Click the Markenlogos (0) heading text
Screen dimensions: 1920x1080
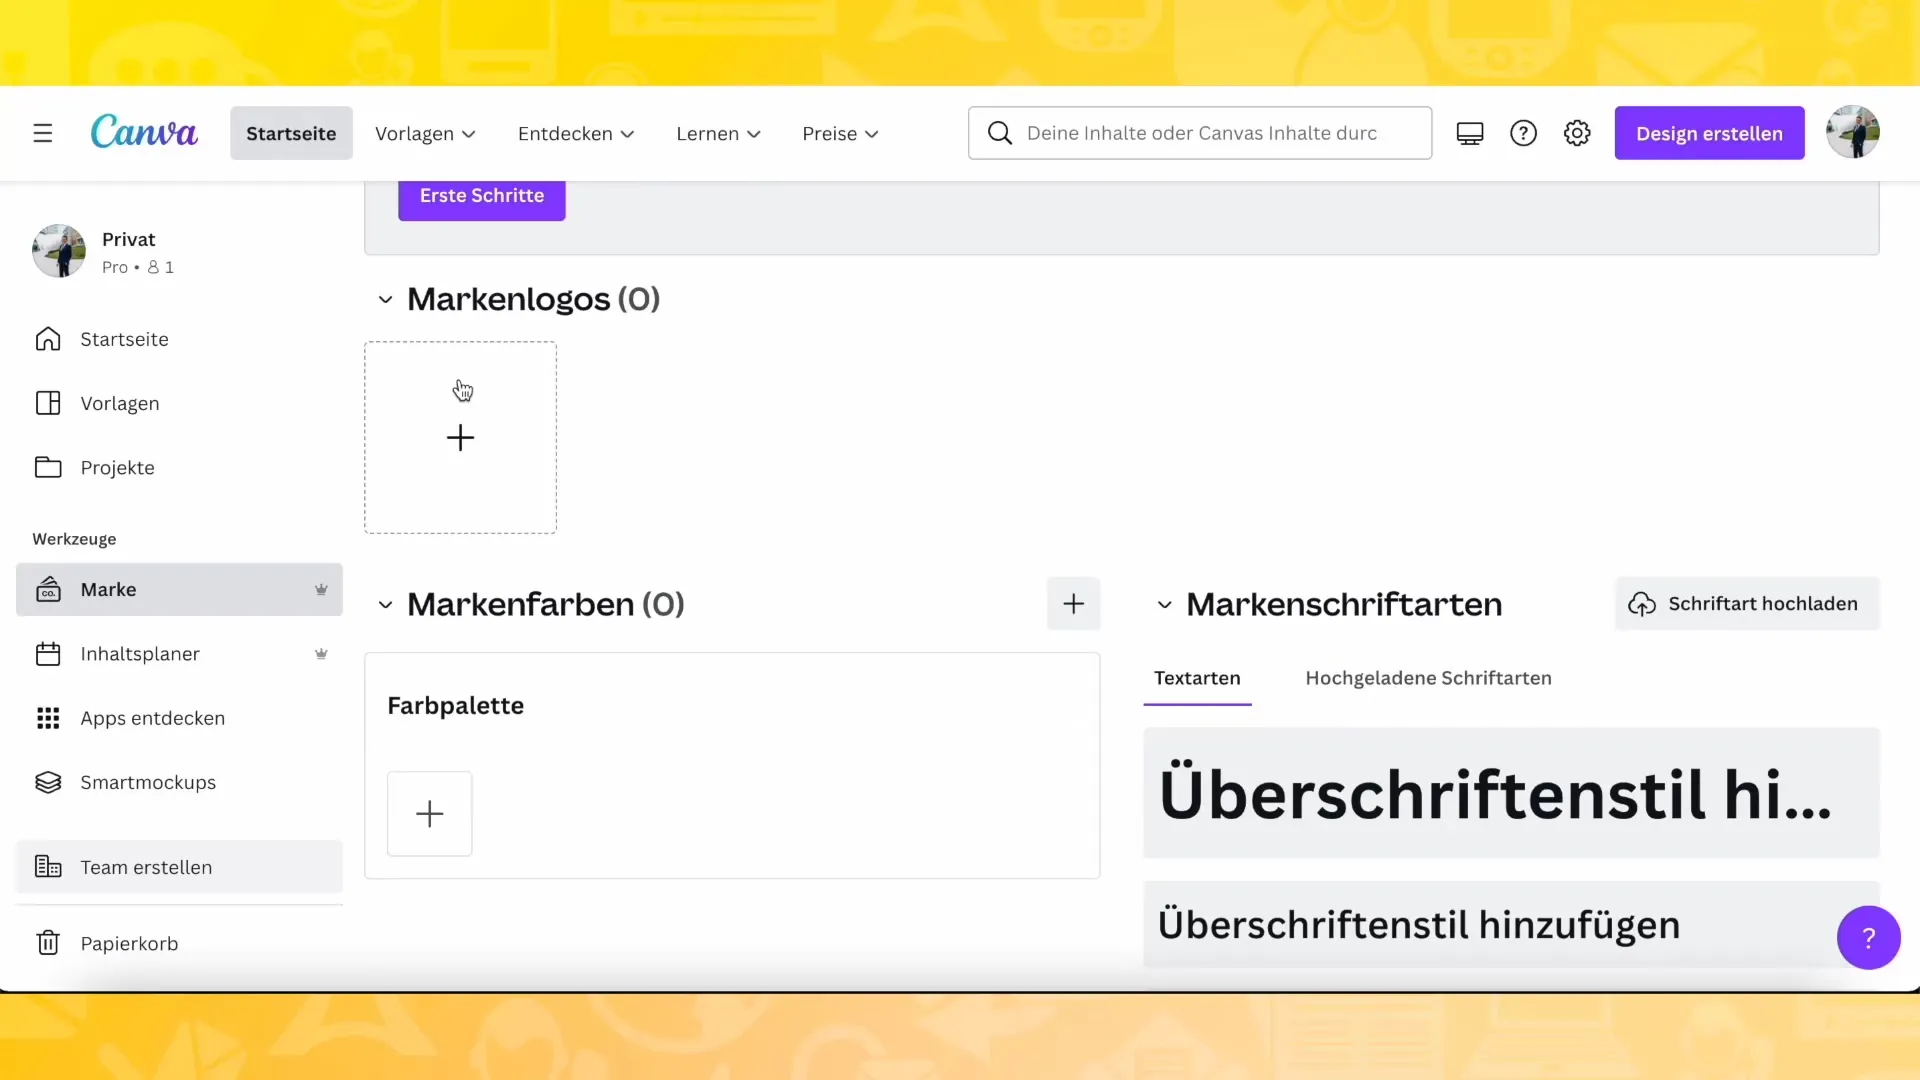[x=533, y=299]
